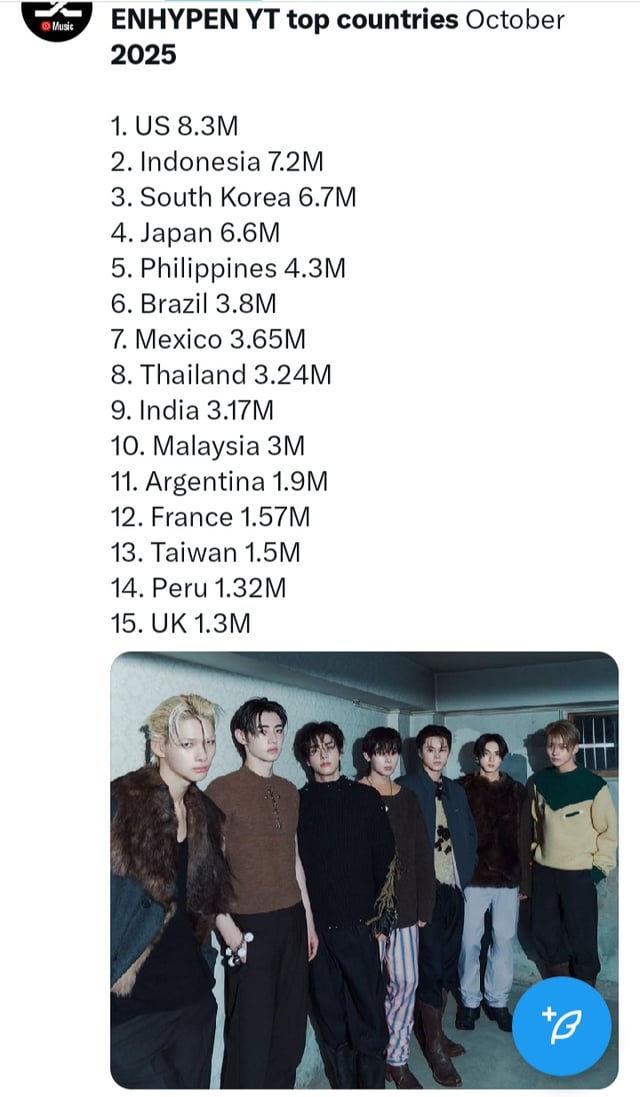
Task: Select the '11. Argentina 1.9M' entry
Action: [219, 482]
